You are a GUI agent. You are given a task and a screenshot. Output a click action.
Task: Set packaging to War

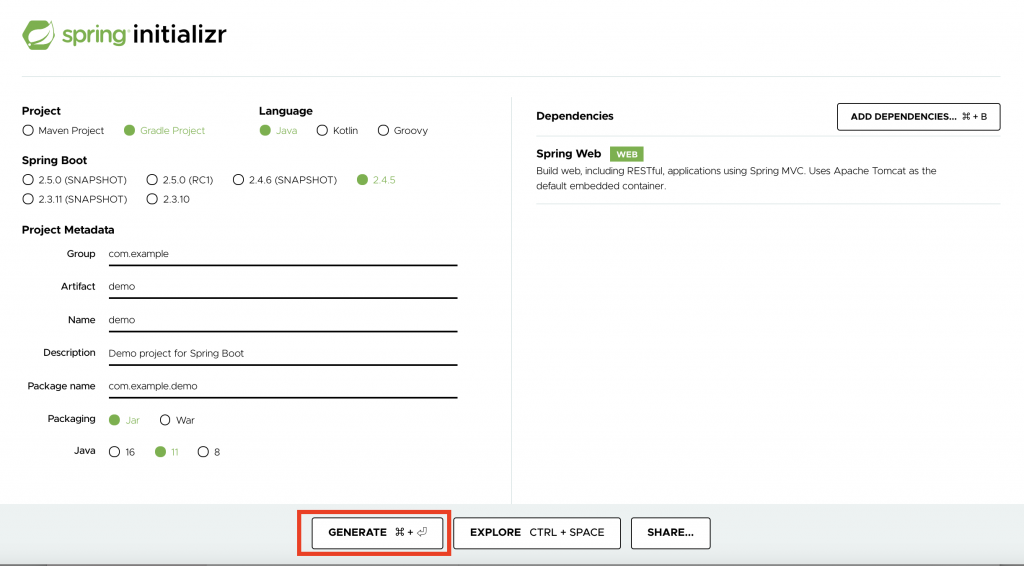pyautogui.click(x=165, y=420)
